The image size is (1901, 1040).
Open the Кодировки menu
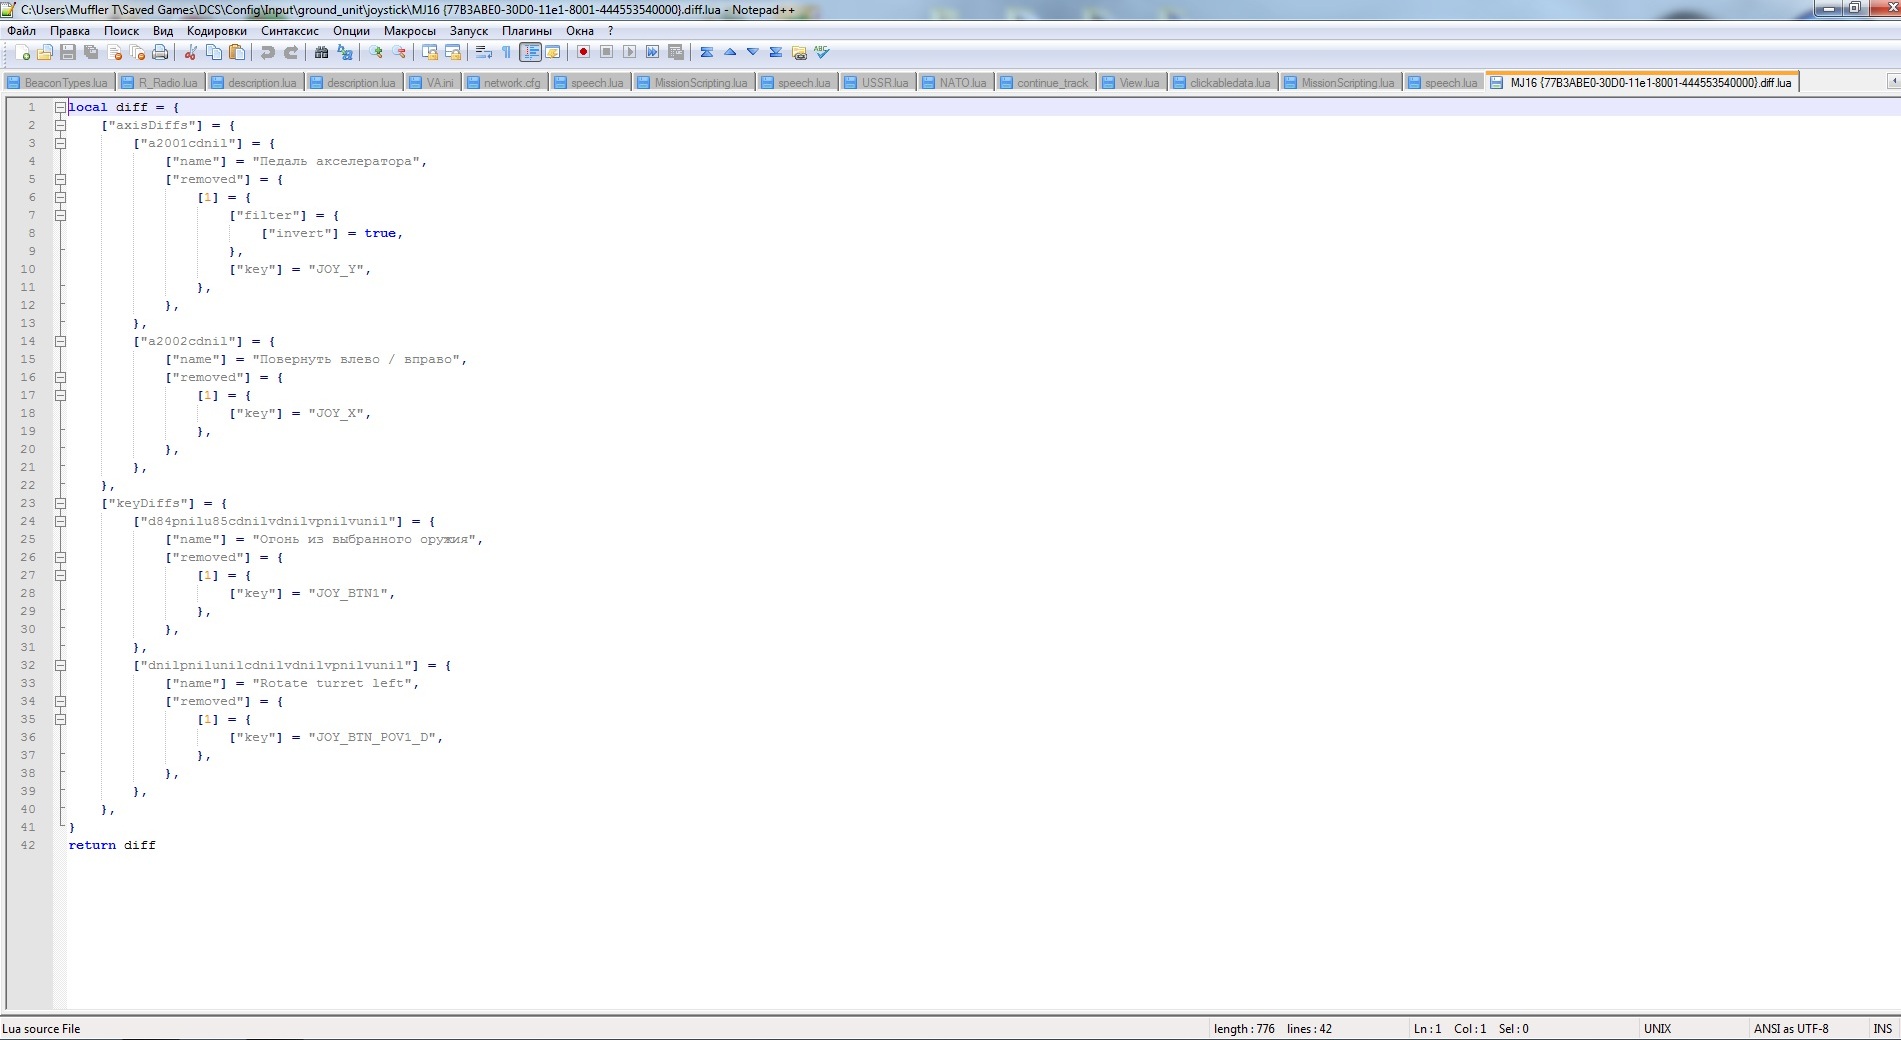pos(217,31)
